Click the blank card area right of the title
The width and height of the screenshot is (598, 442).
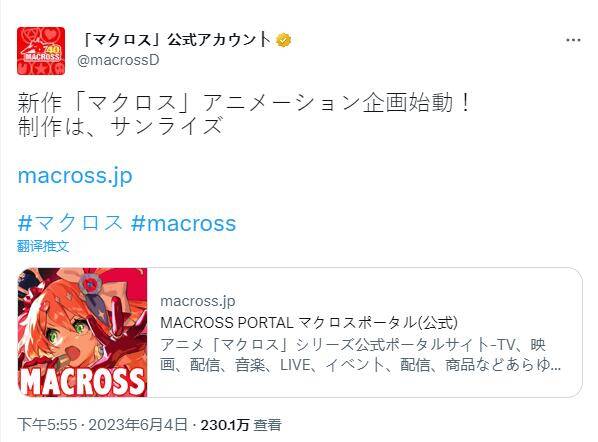pos(519,323)
